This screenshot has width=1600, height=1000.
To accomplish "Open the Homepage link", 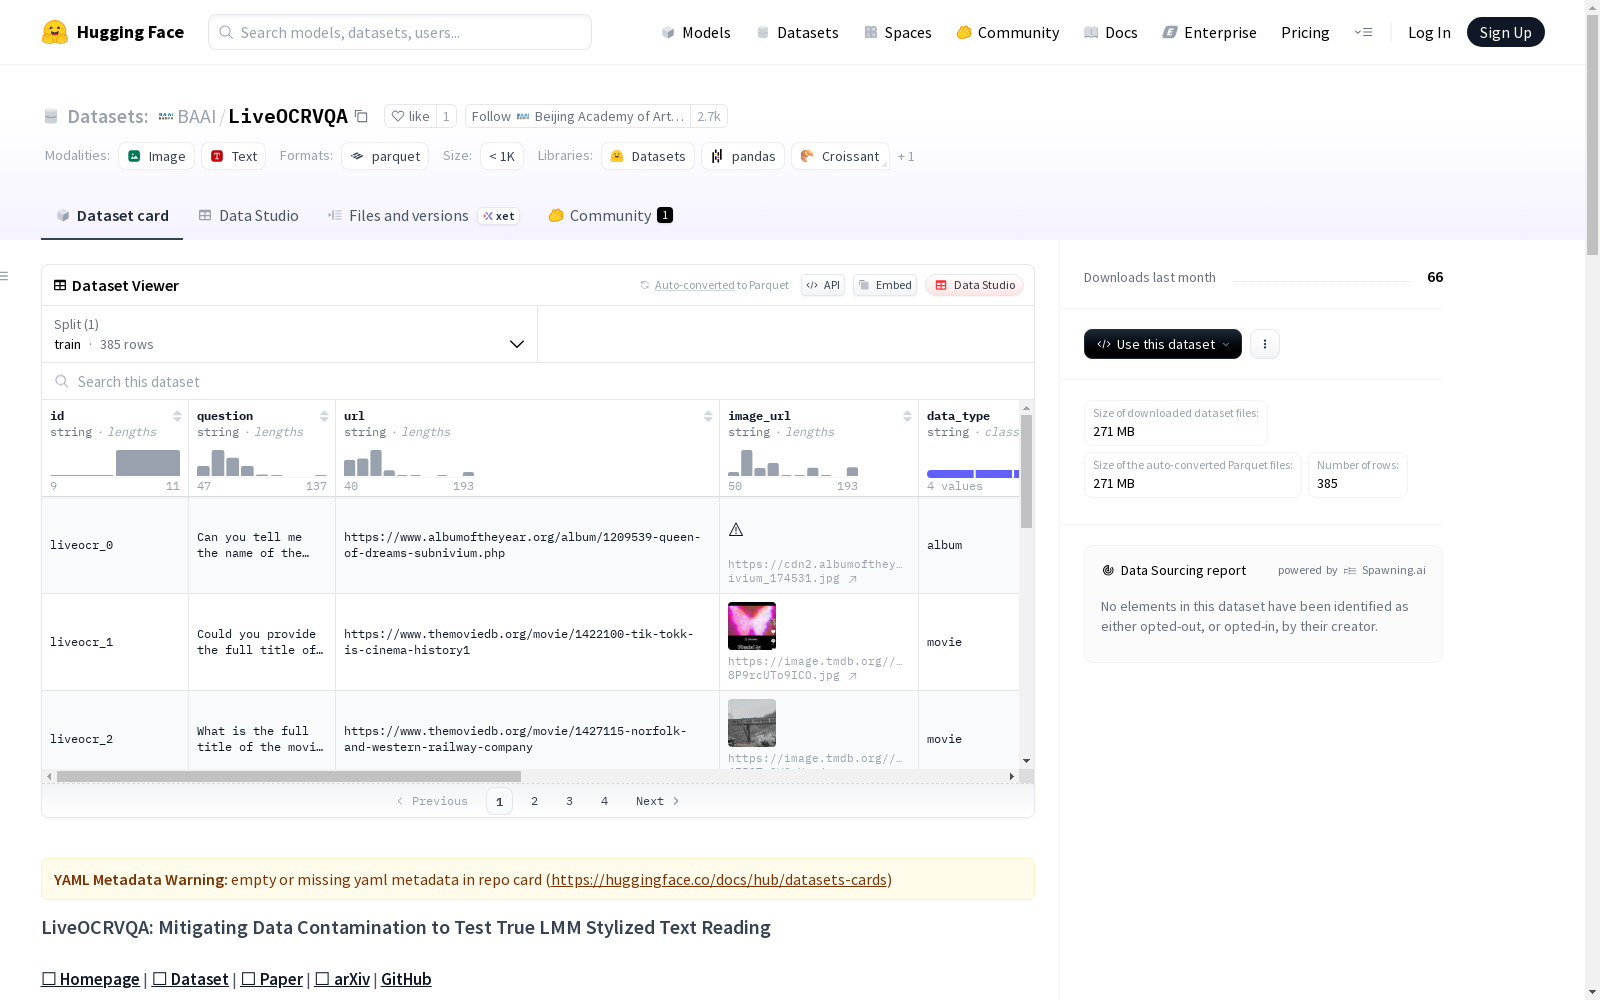I will click(90, 979).
